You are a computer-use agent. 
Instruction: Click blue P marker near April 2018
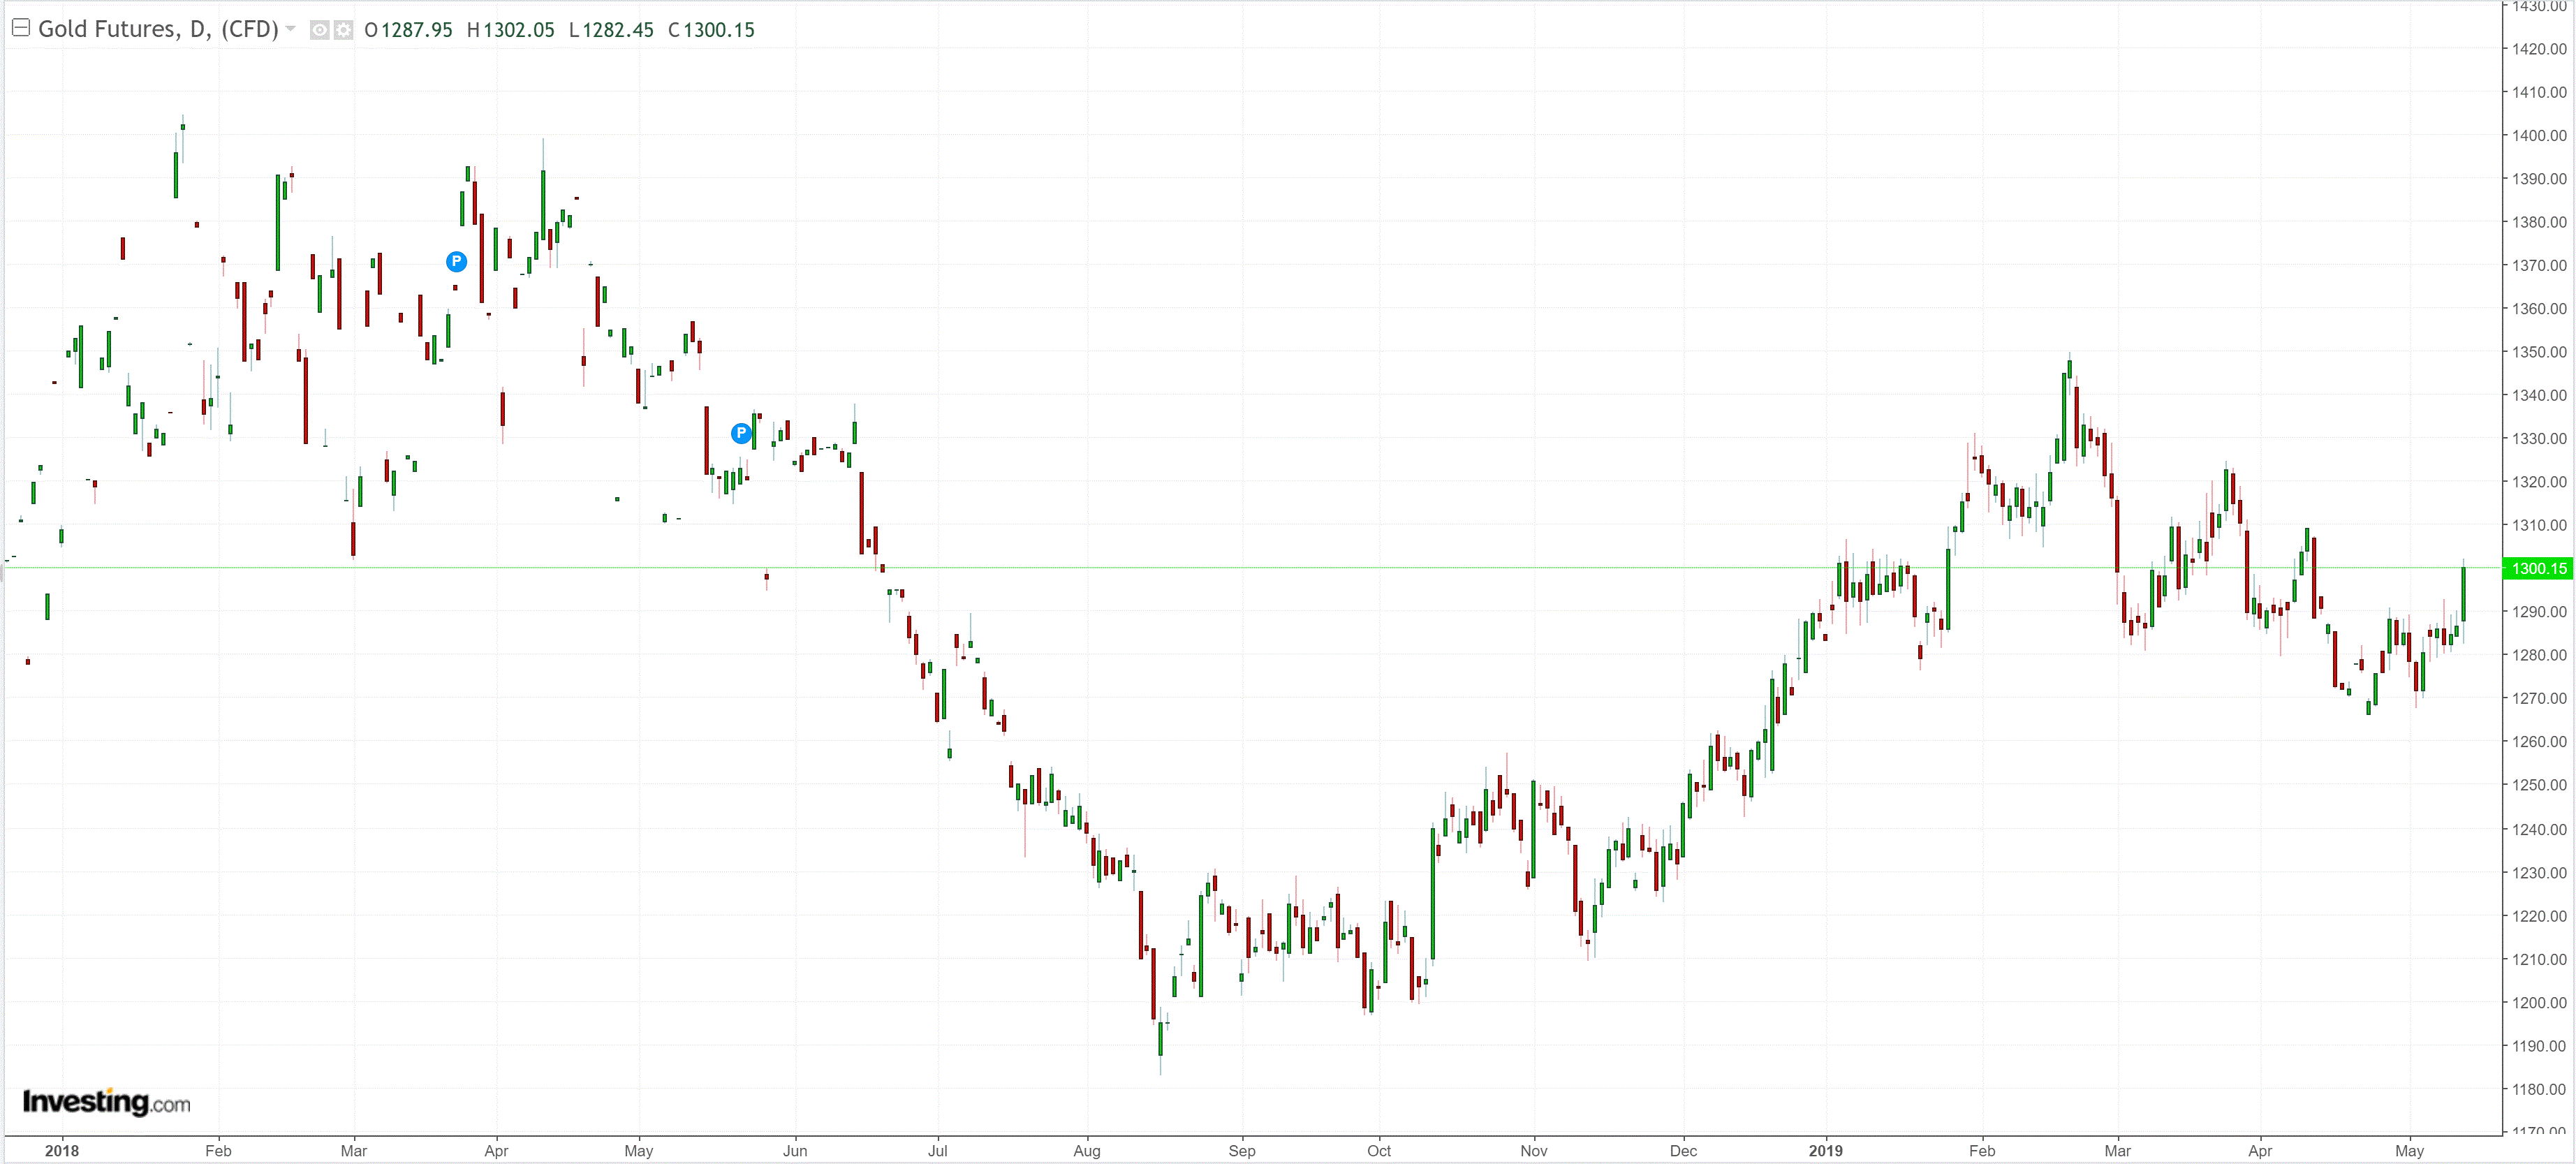point(456,262)
